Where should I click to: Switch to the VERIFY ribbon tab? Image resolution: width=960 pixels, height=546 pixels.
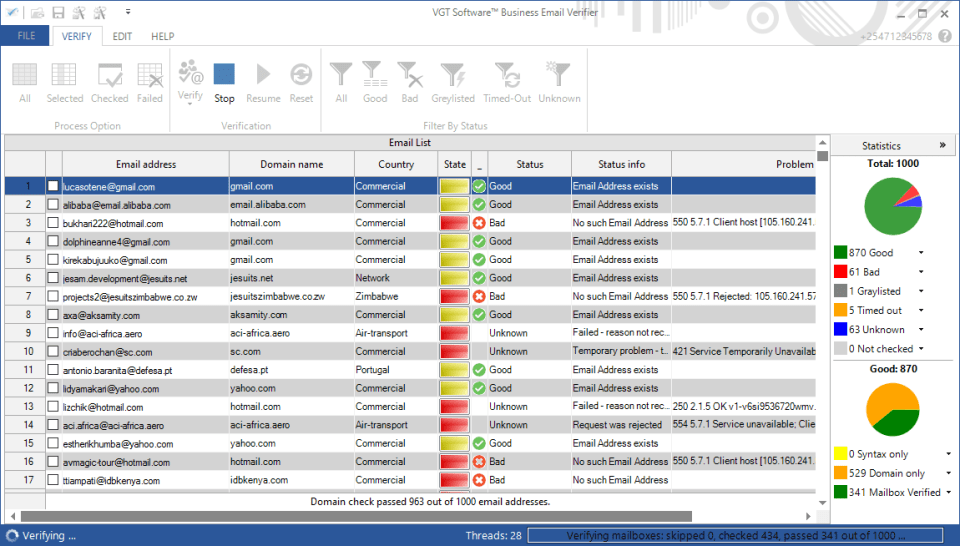point(77,36)
